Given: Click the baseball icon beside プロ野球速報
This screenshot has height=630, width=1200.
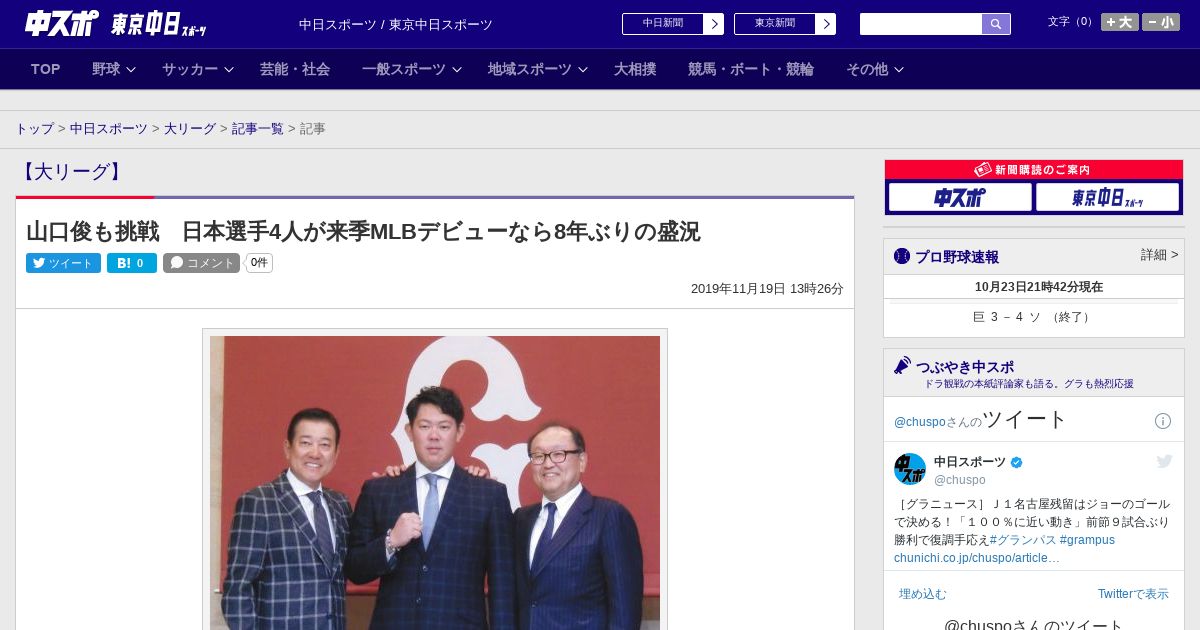Looking at the screenshot, I should [x=902, y=256].
